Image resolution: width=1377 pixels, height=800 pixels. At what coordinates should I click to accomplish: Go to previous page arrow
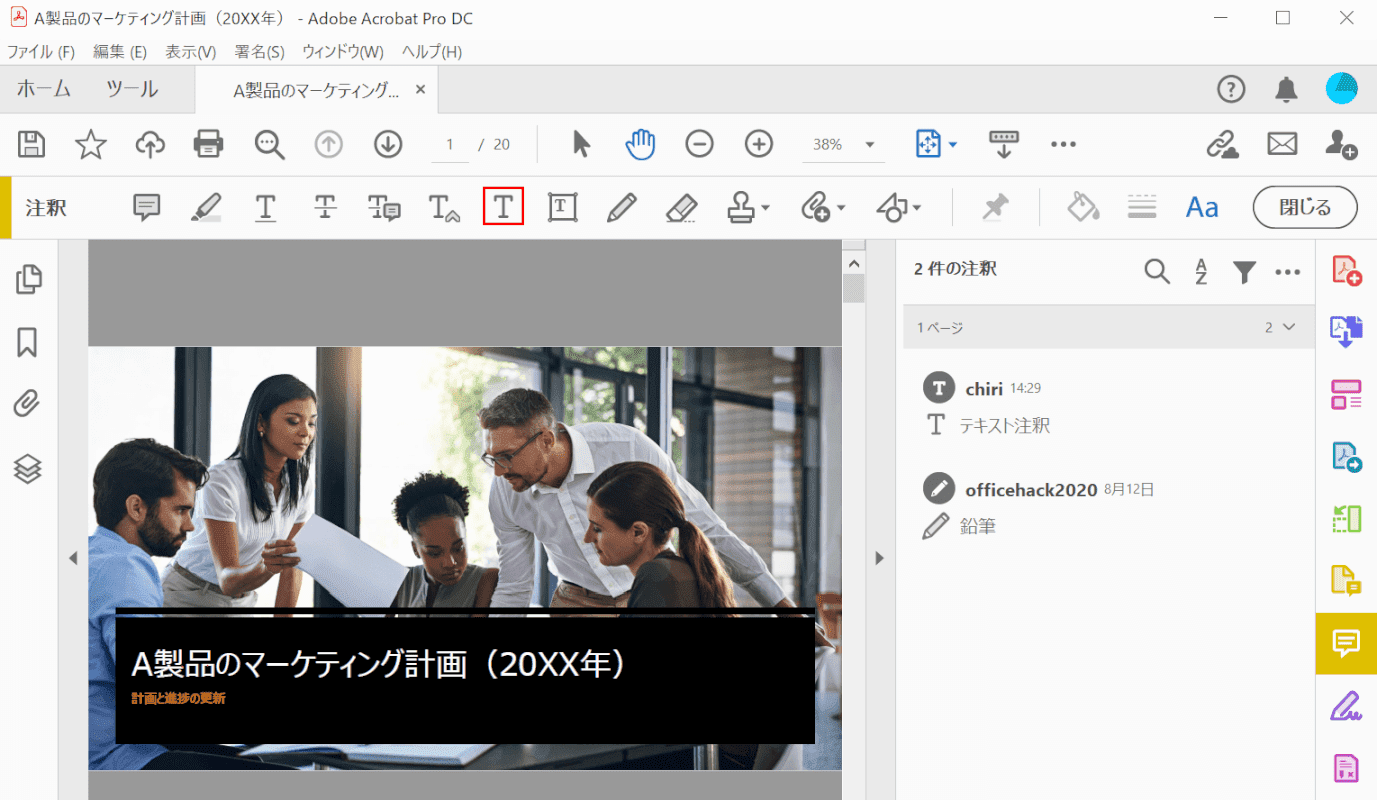[329, 144]
